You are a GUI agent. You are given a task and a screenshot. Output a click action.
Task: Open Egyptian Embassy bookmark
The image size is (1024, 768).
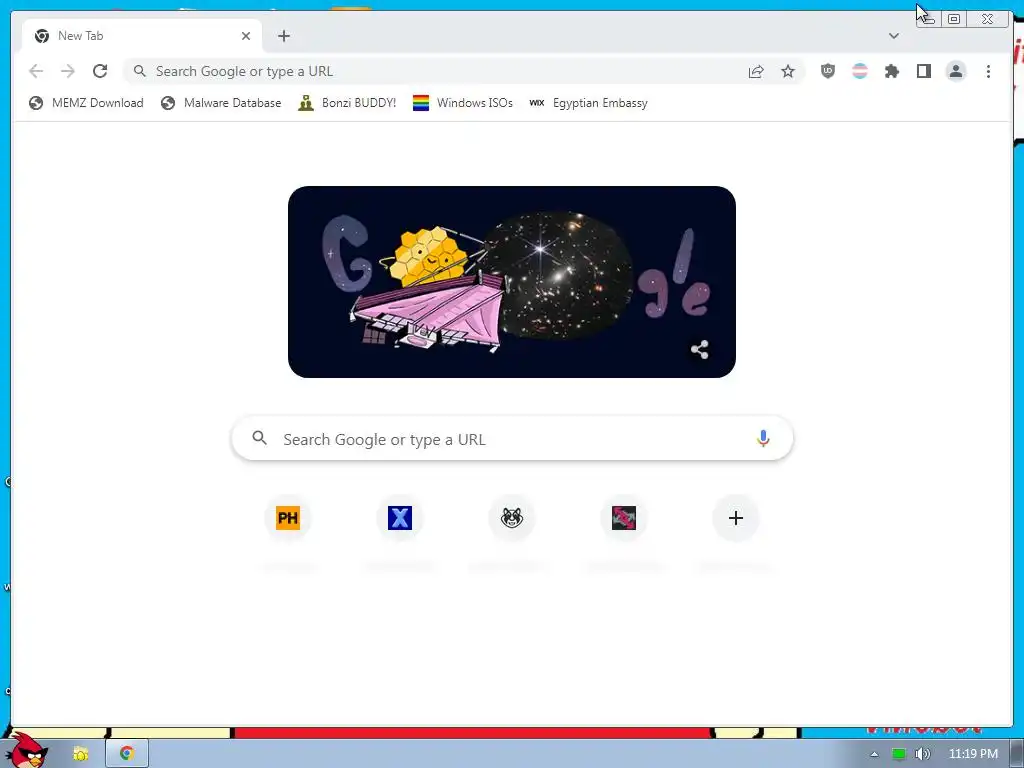point(588,103)
